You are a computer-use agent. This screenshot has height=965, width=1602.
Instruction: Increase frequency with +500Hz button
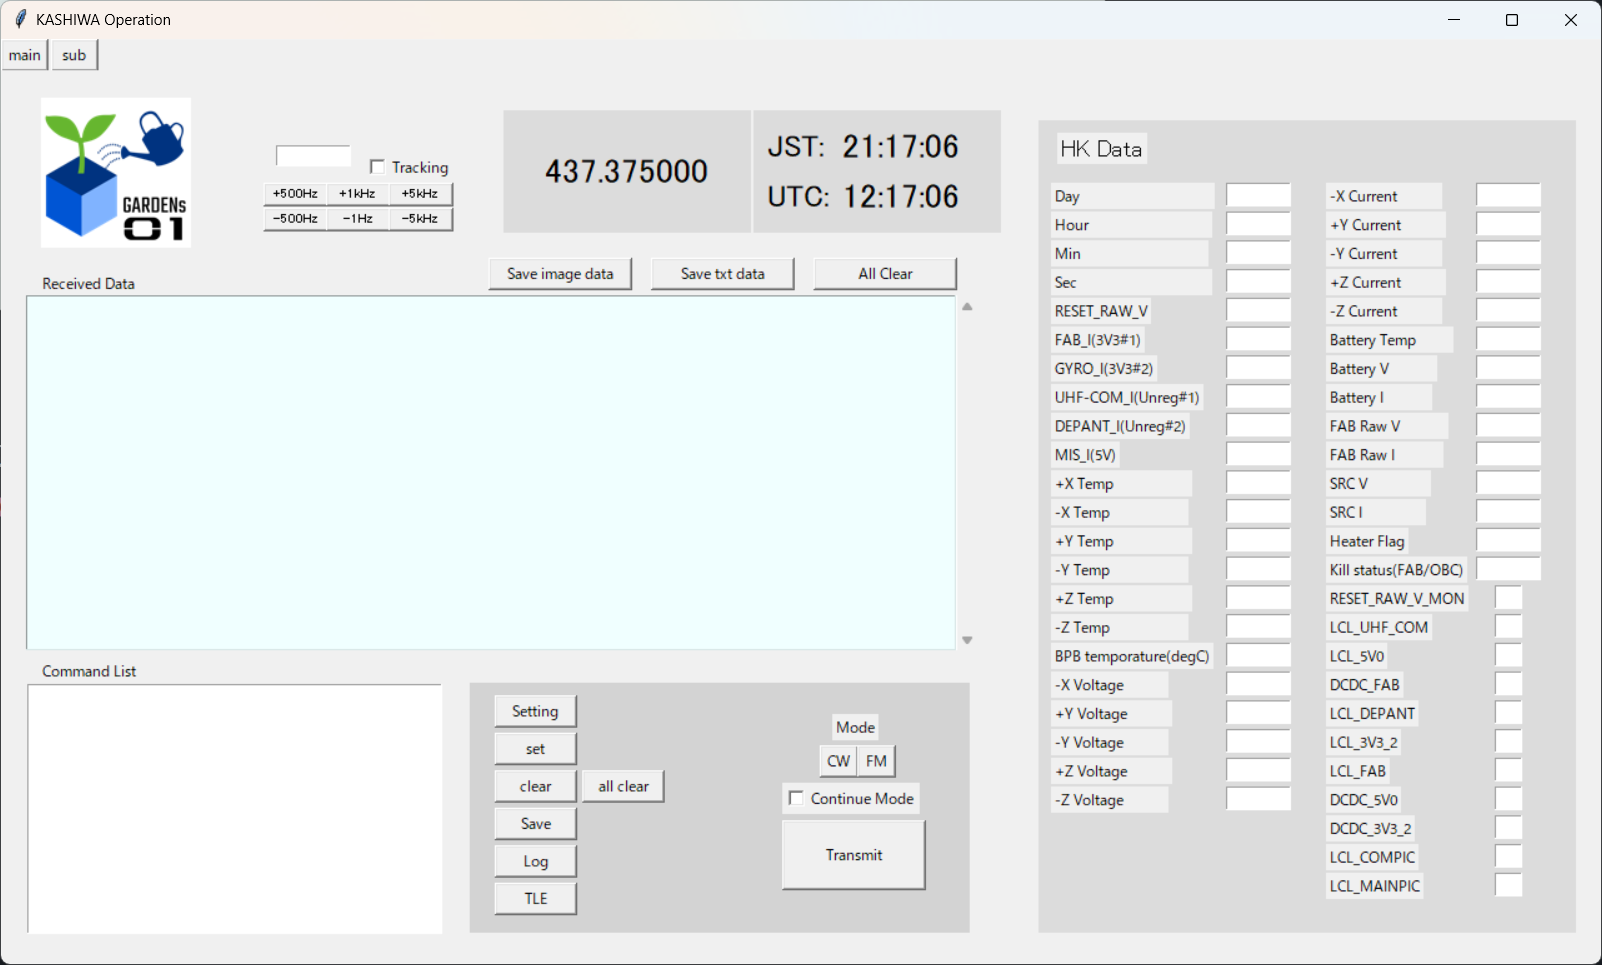coord(295,194)
